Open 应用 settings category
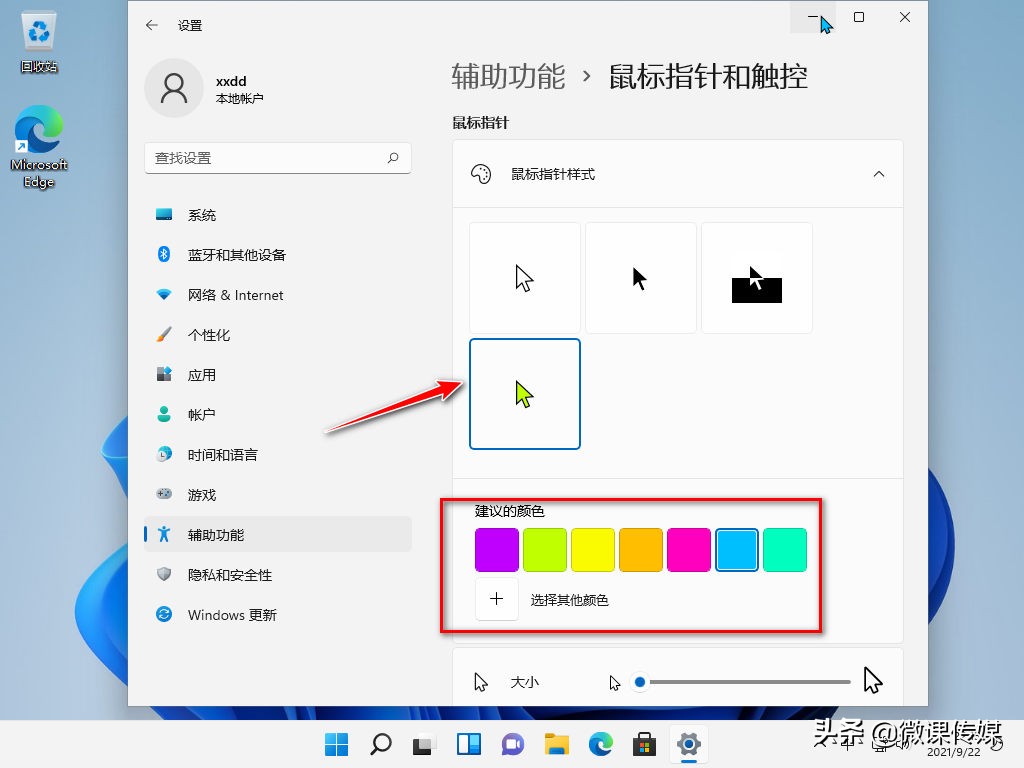The height and width of the screenshot is (768, 1024). click(x=278, y=375)
